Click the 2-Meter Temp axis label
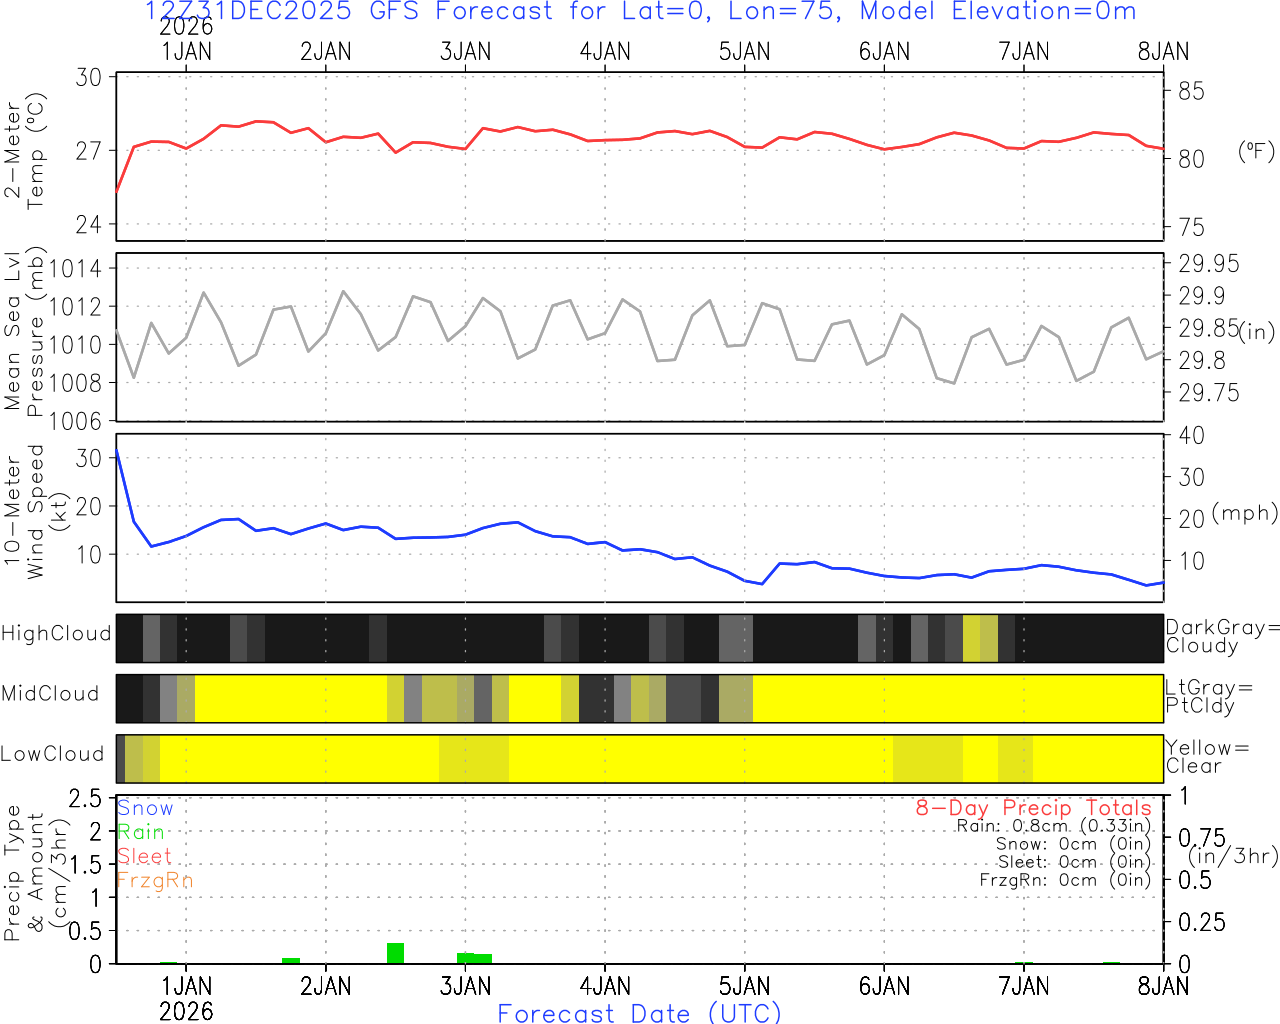Image resolution: width=1280 pixels, height=1024 pixels. click(x=25, y=155)
